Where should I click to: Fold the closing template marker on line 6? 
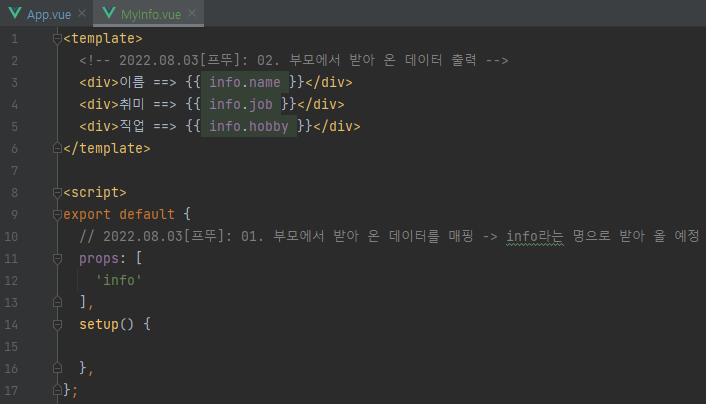click(57, 148)
